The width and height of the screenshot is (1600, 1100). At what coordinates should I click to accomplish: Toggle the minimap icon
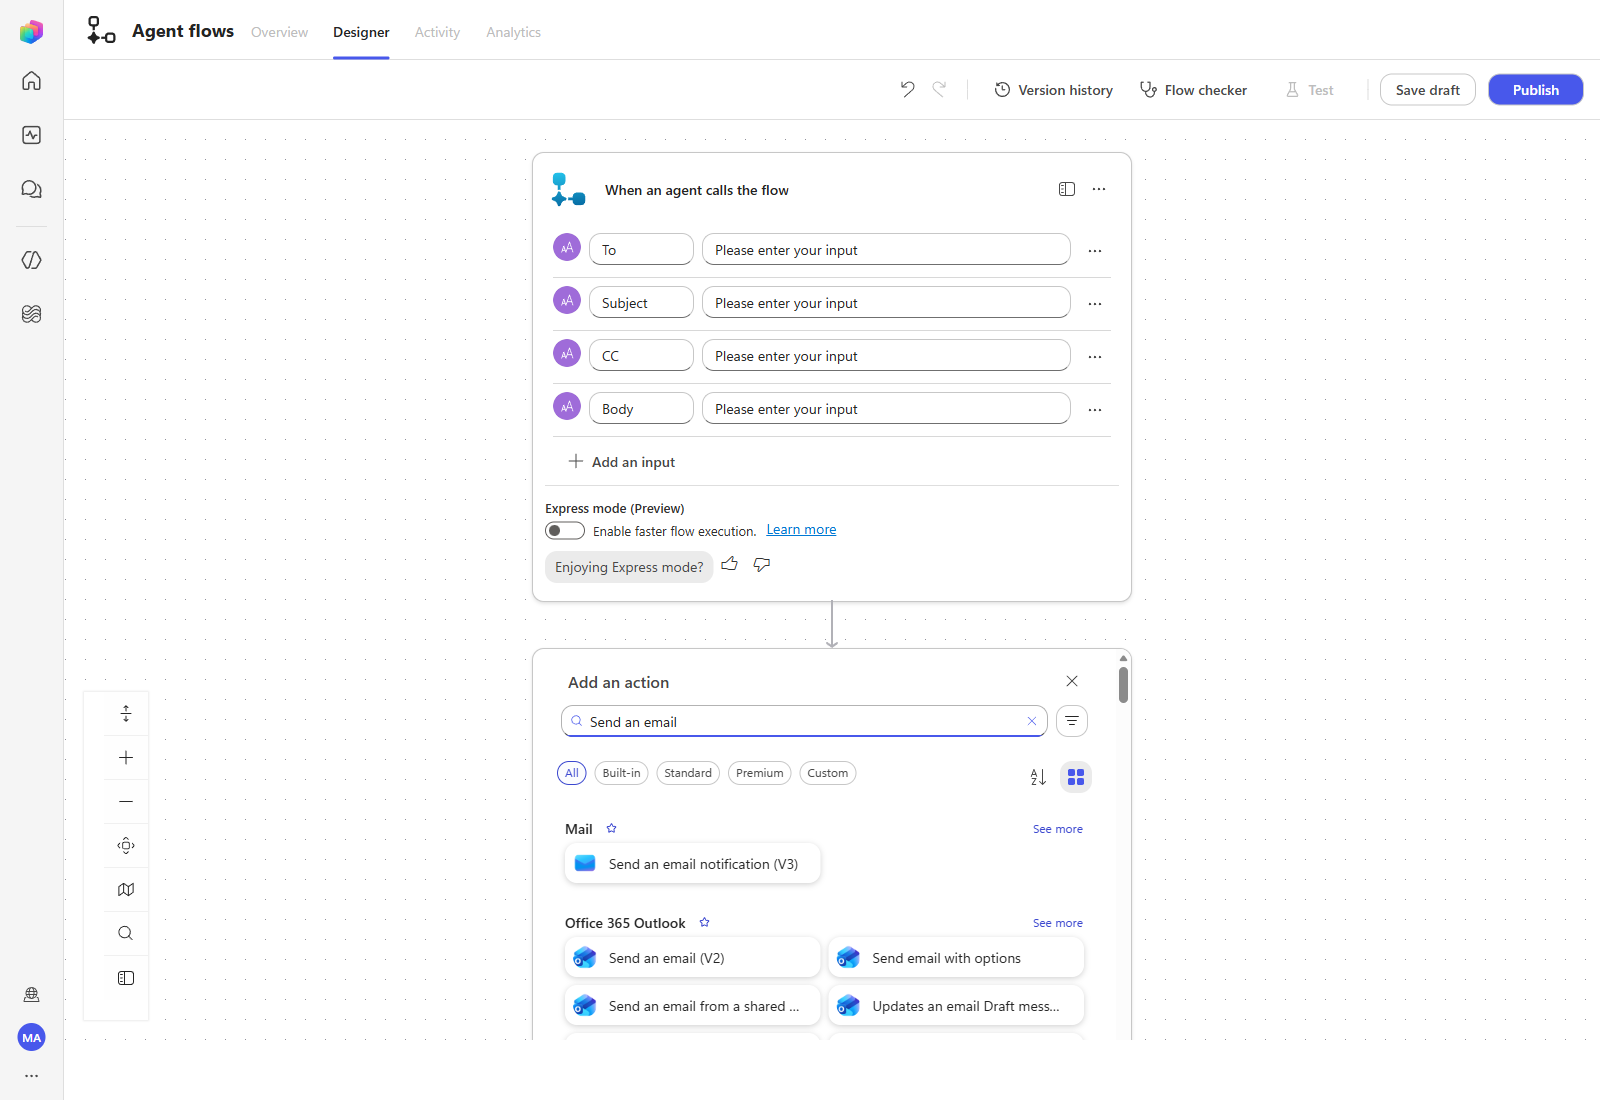(x=126, y=889)
